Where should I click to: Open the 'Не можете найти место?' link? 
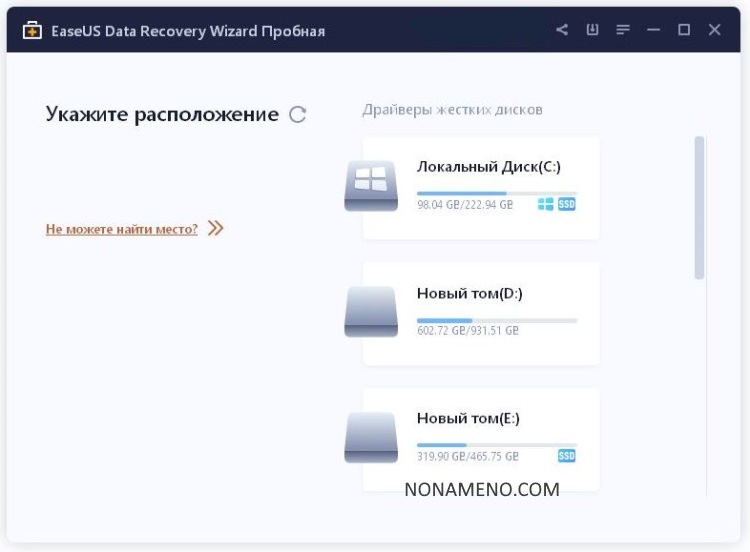(x=121, y=229)
